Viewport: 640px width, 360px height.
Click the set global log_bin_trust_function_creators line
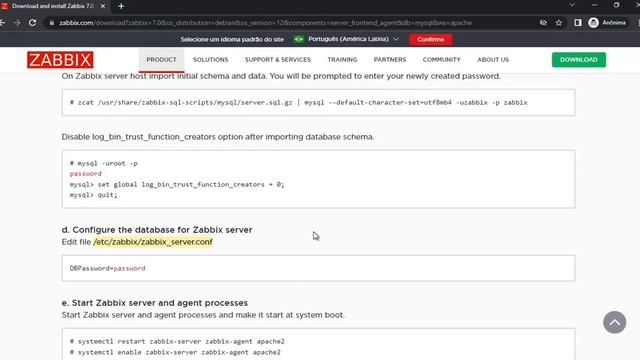177,184
